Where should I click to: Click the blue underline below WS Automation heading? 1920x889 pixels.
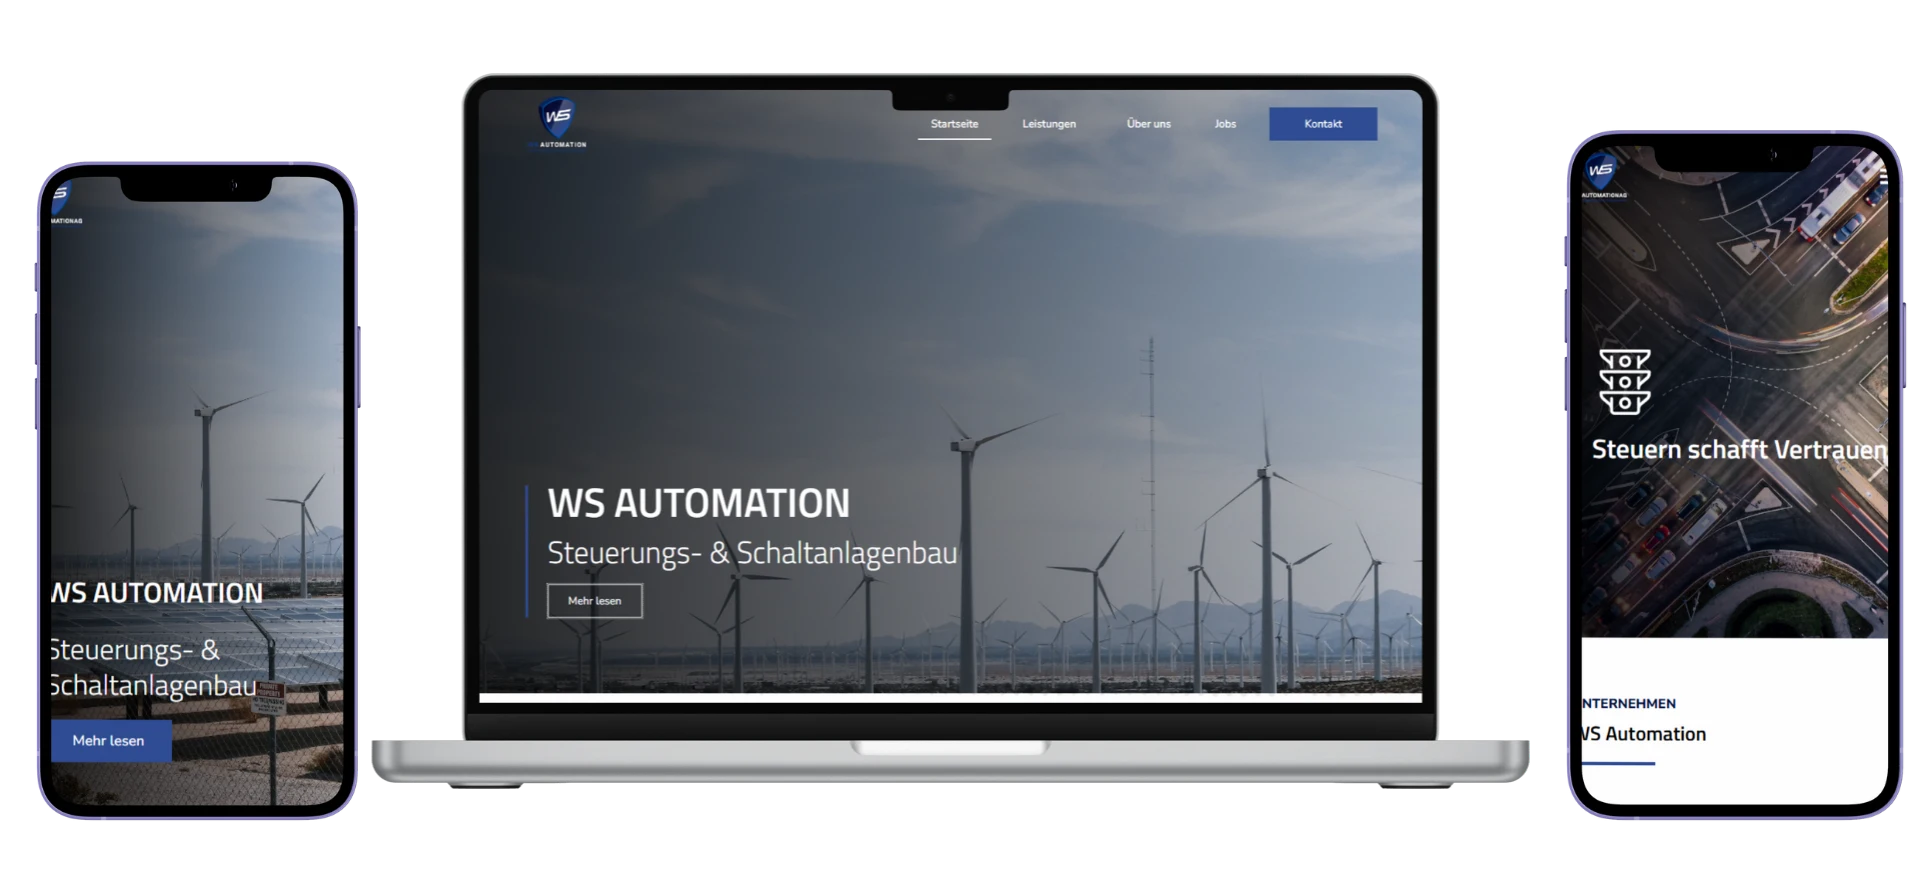pos(1618,764)
